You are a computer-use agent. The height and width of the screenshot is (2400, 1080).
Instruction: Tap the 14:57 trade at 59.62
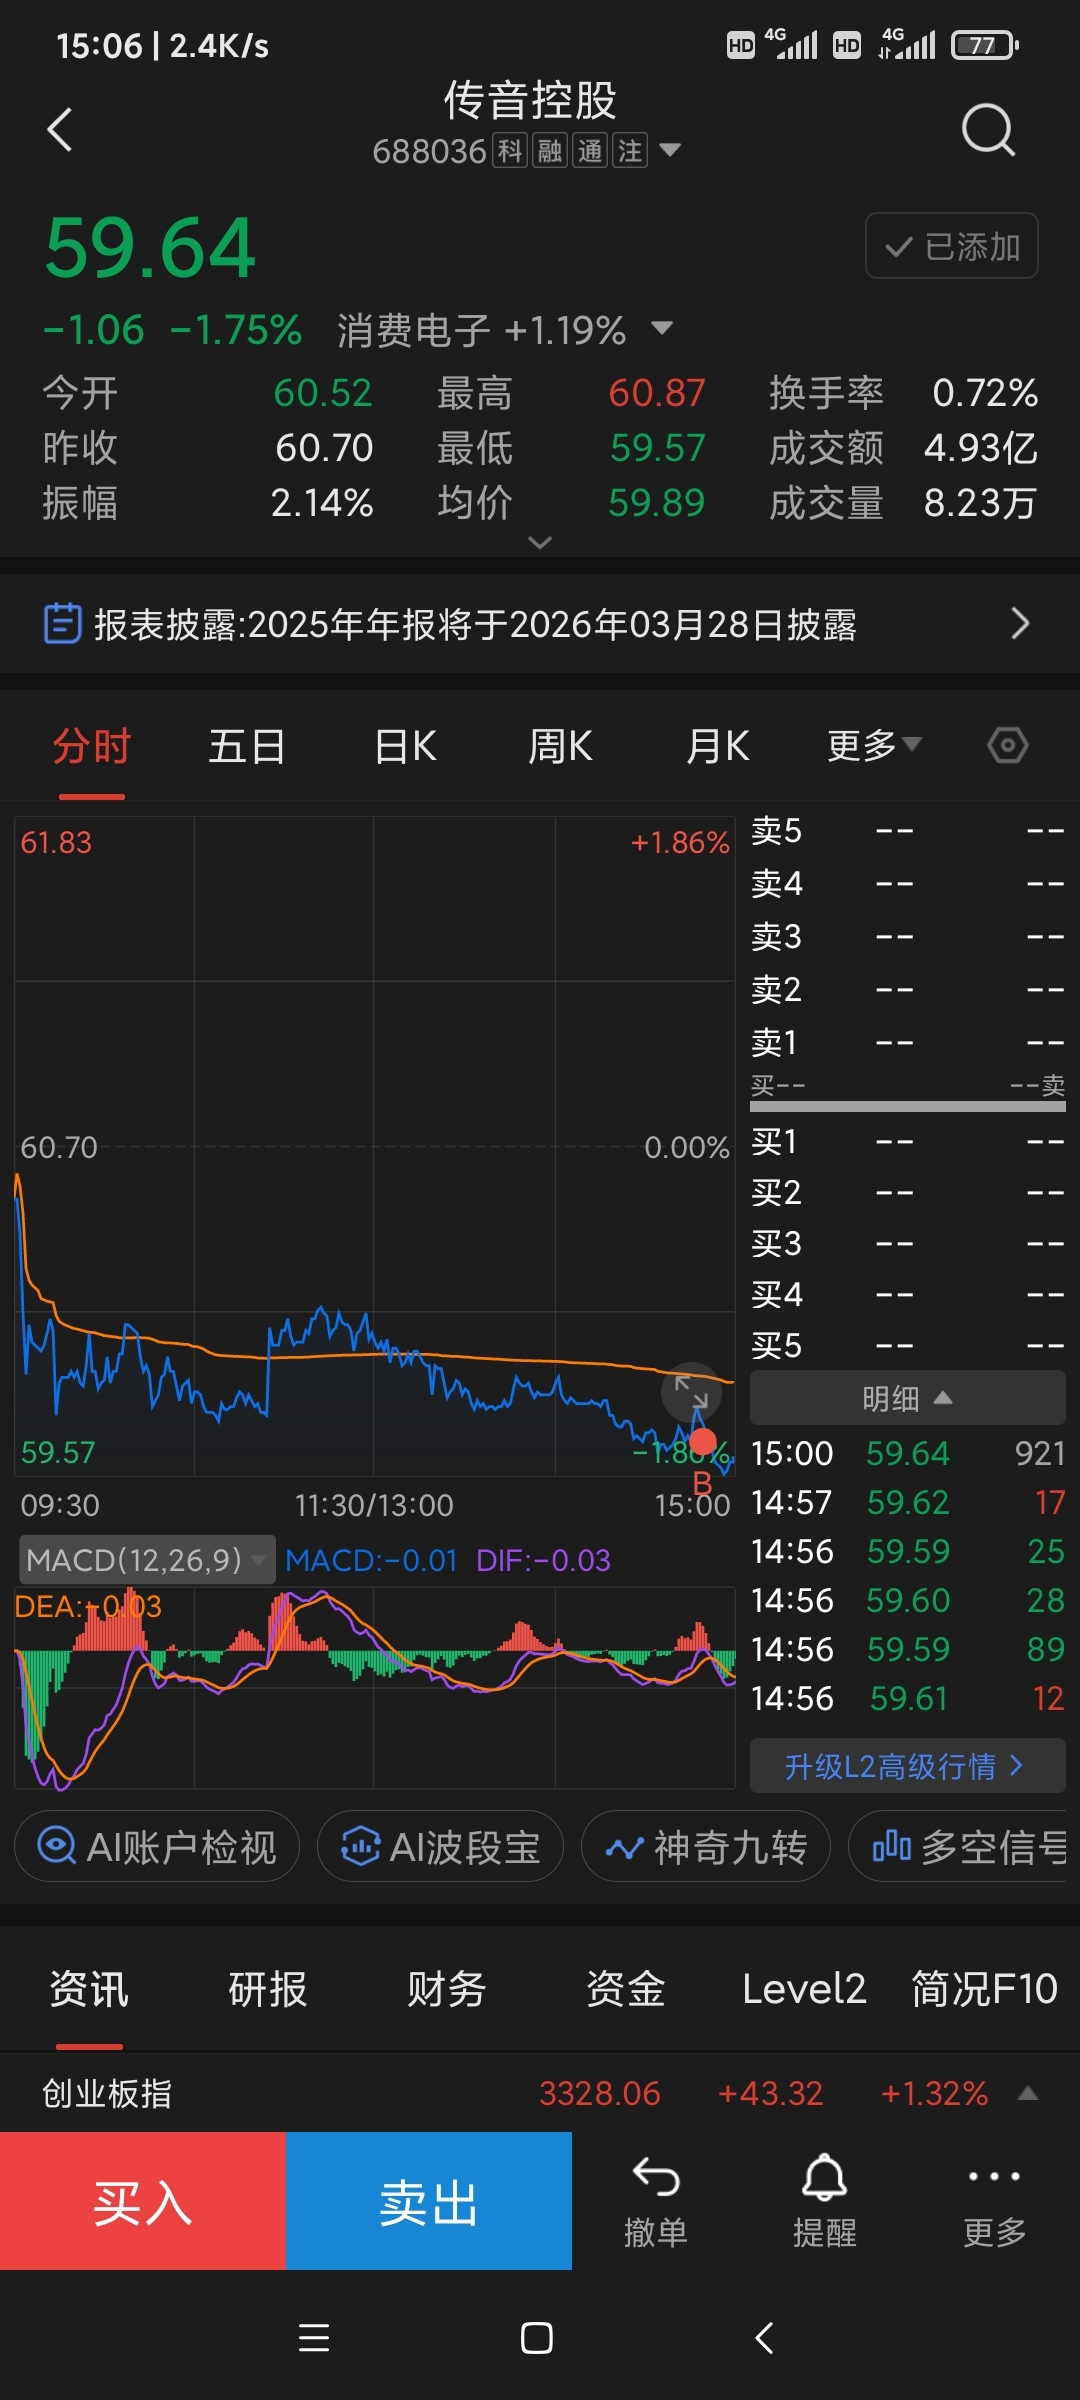pos(908,1502)
